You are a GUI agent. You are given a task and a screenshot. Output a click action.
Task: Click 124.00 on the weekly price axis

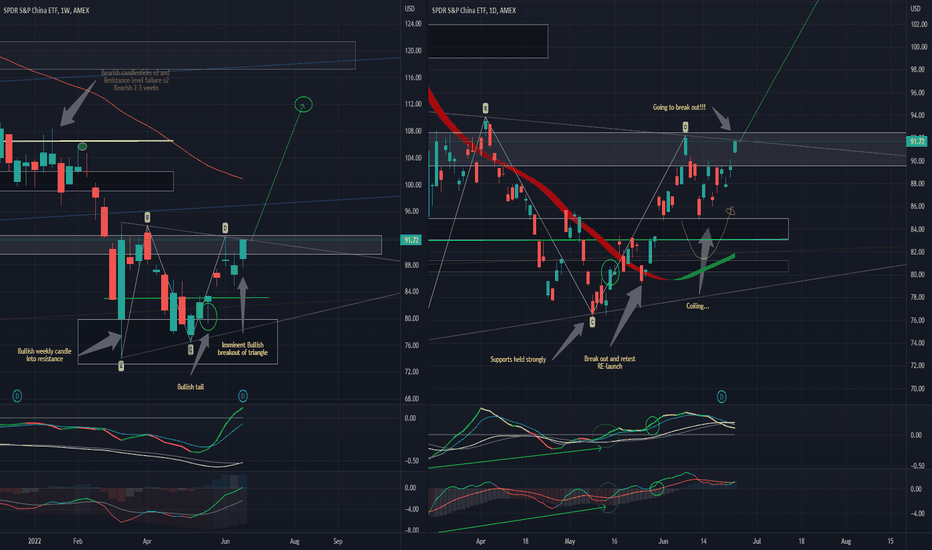pos(413,24)
